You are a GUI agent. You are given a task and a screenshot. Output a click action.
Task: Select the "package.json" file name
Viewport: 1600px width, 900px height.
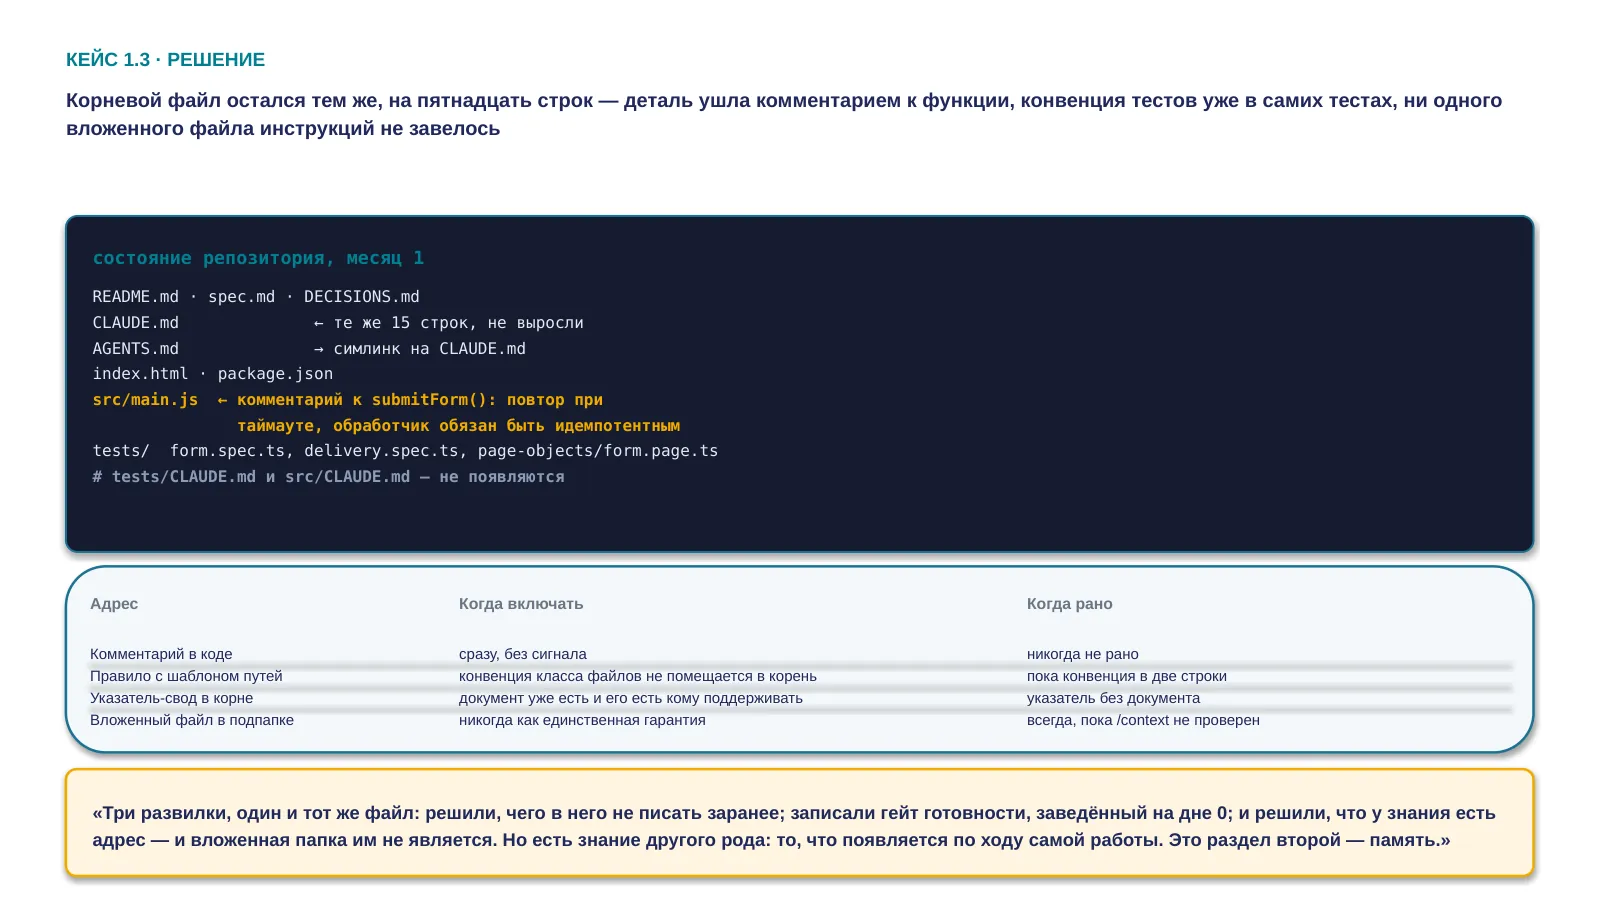[x=275, y=374]
